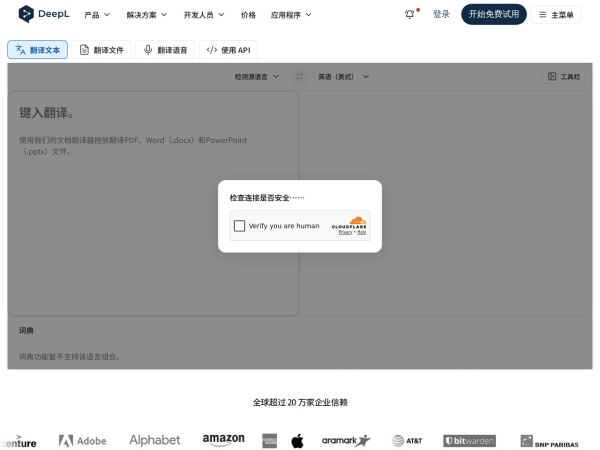The width and height of the screenshot is (600, 450).
Task: Click the 键入翻译 source text field
Action: tap(153, 203)
